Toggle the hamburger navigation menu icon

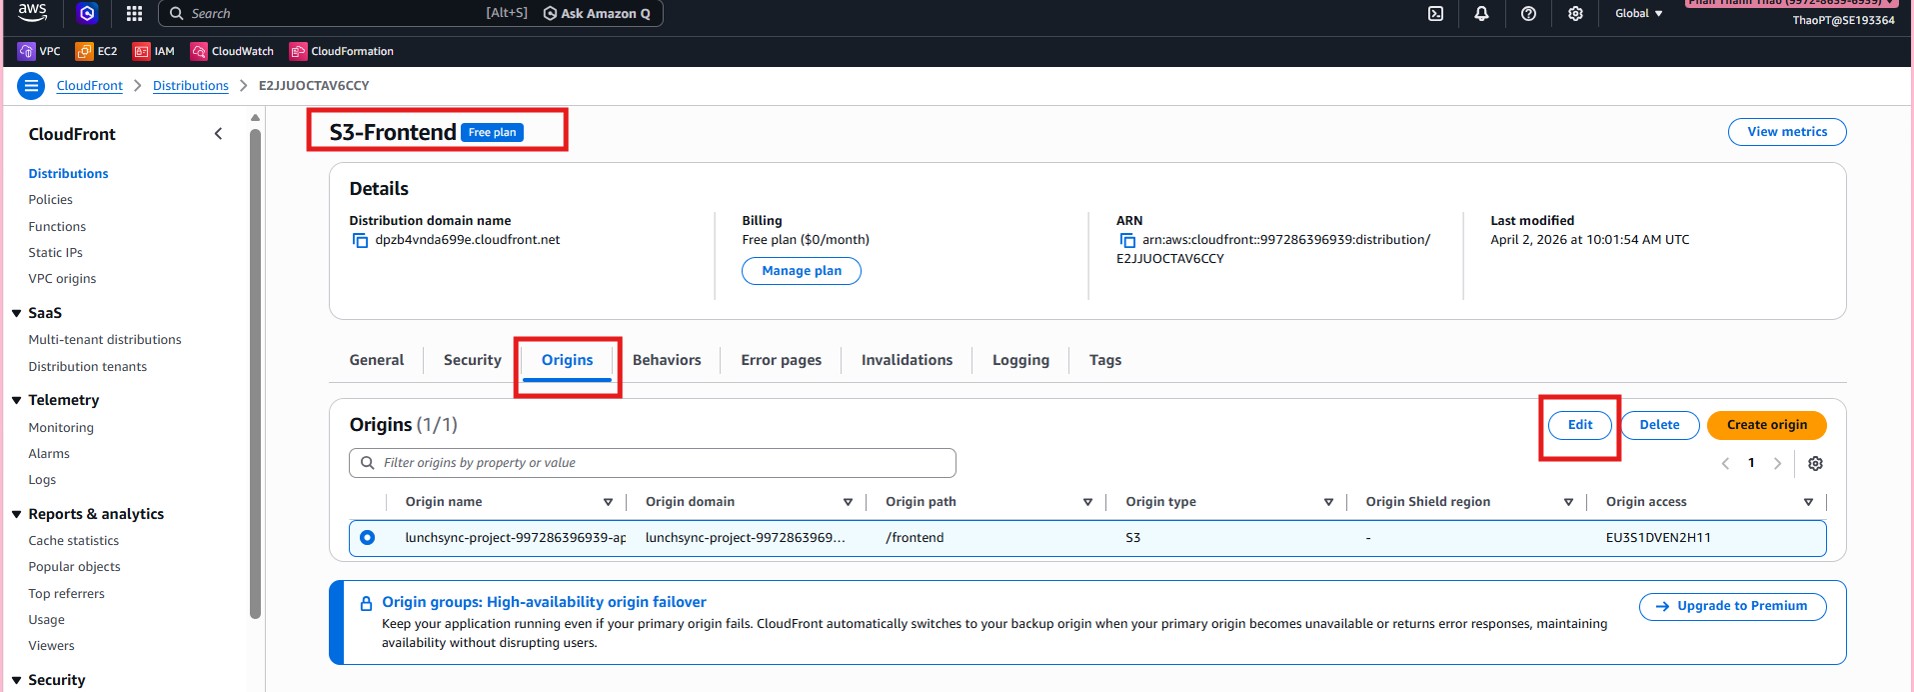pos(31,86)
